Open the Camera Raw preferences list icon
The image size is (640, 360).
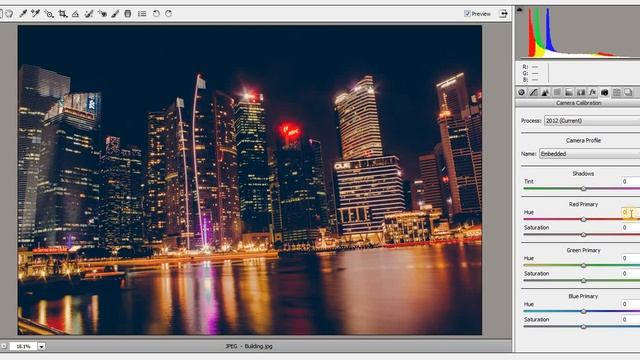(x=142, y=14)
